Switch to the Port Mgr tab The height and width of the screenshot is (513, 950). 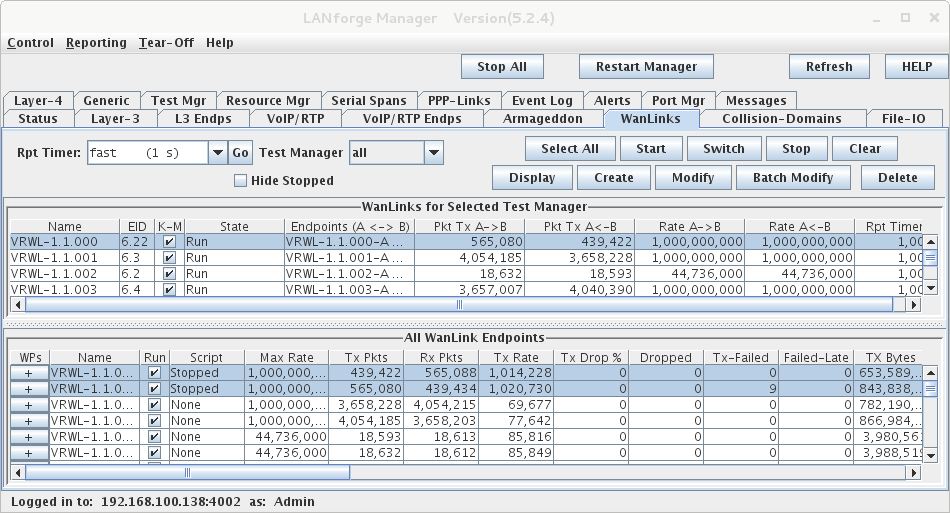[679, 101]
